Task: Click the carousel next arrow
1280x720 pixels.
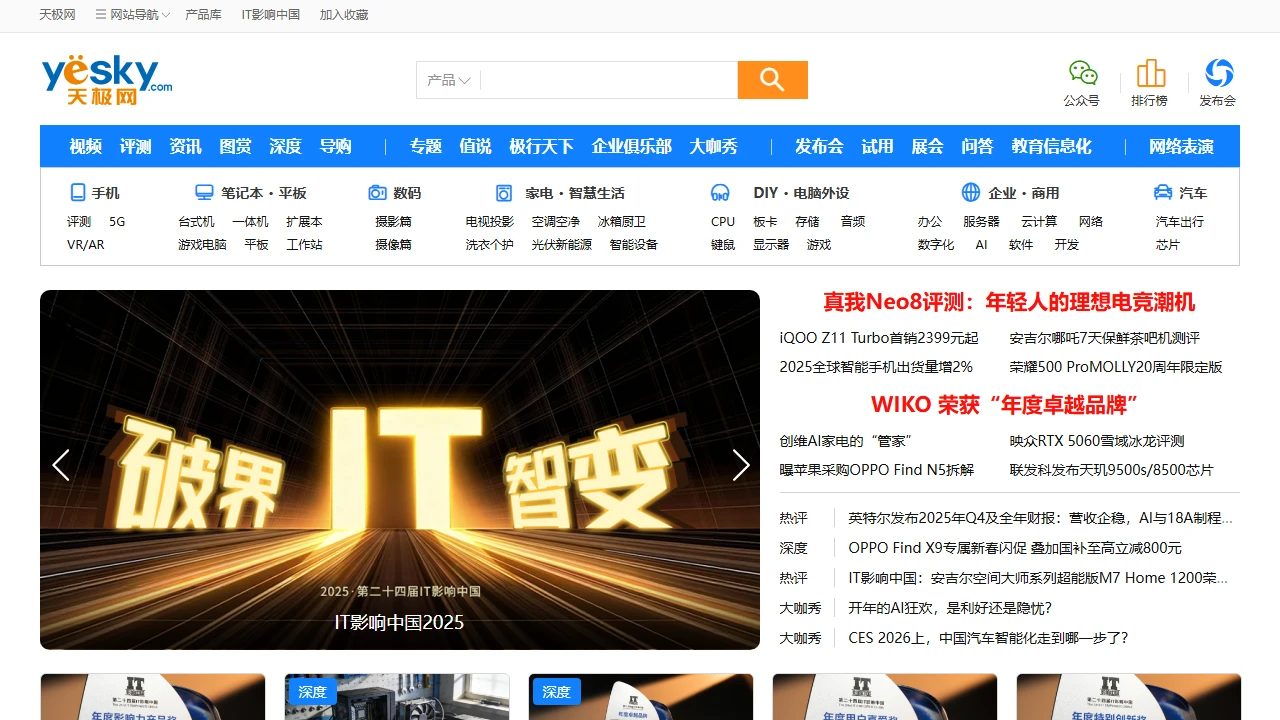Action: click(x=741, y=465)
